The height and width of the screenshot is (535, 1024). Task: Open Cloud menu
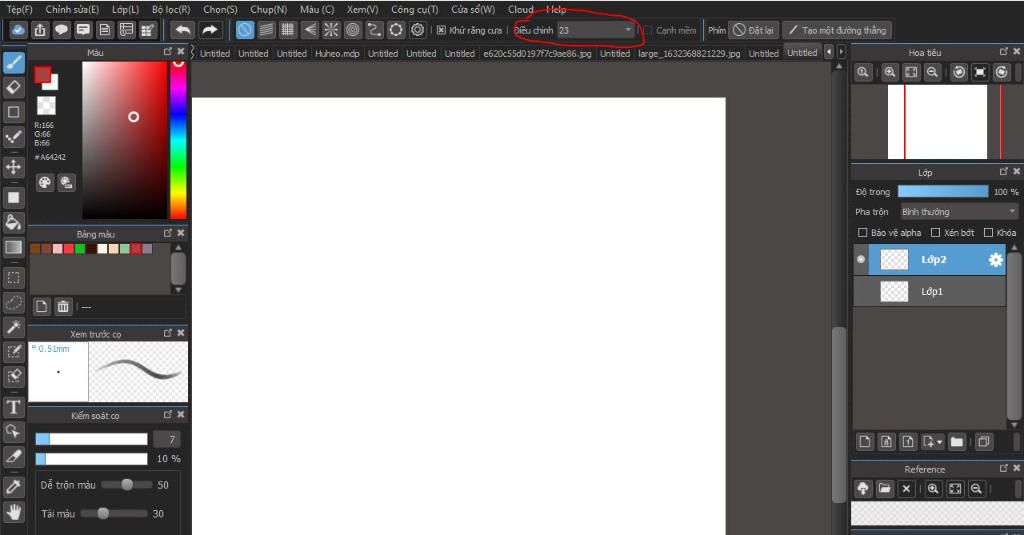pos(520,9)
